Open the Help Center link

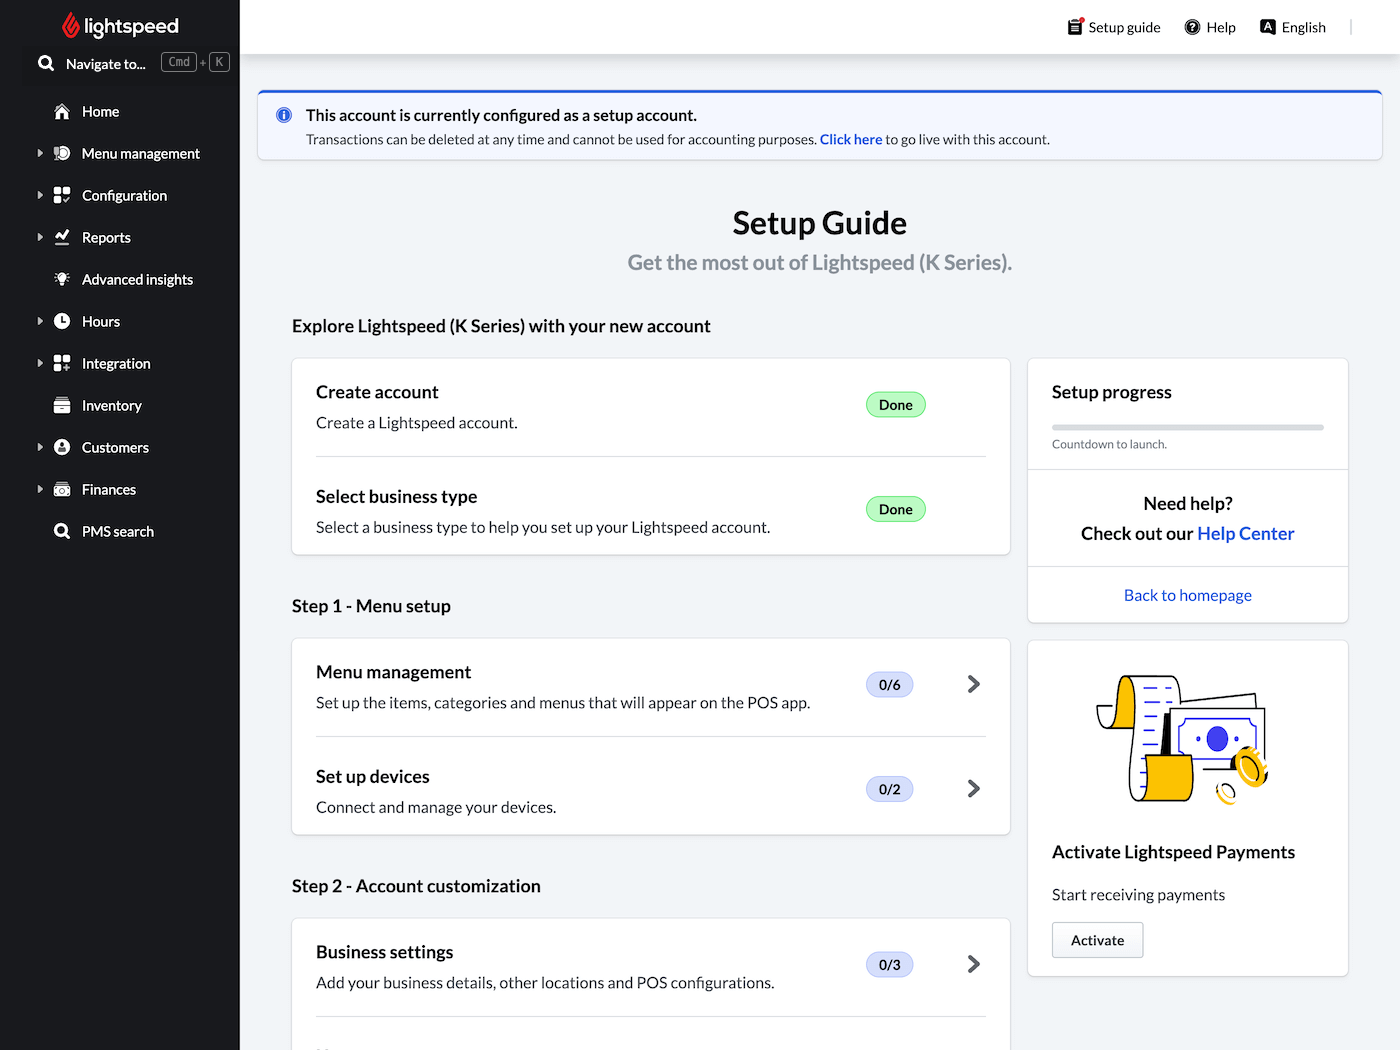(1245, 533)
